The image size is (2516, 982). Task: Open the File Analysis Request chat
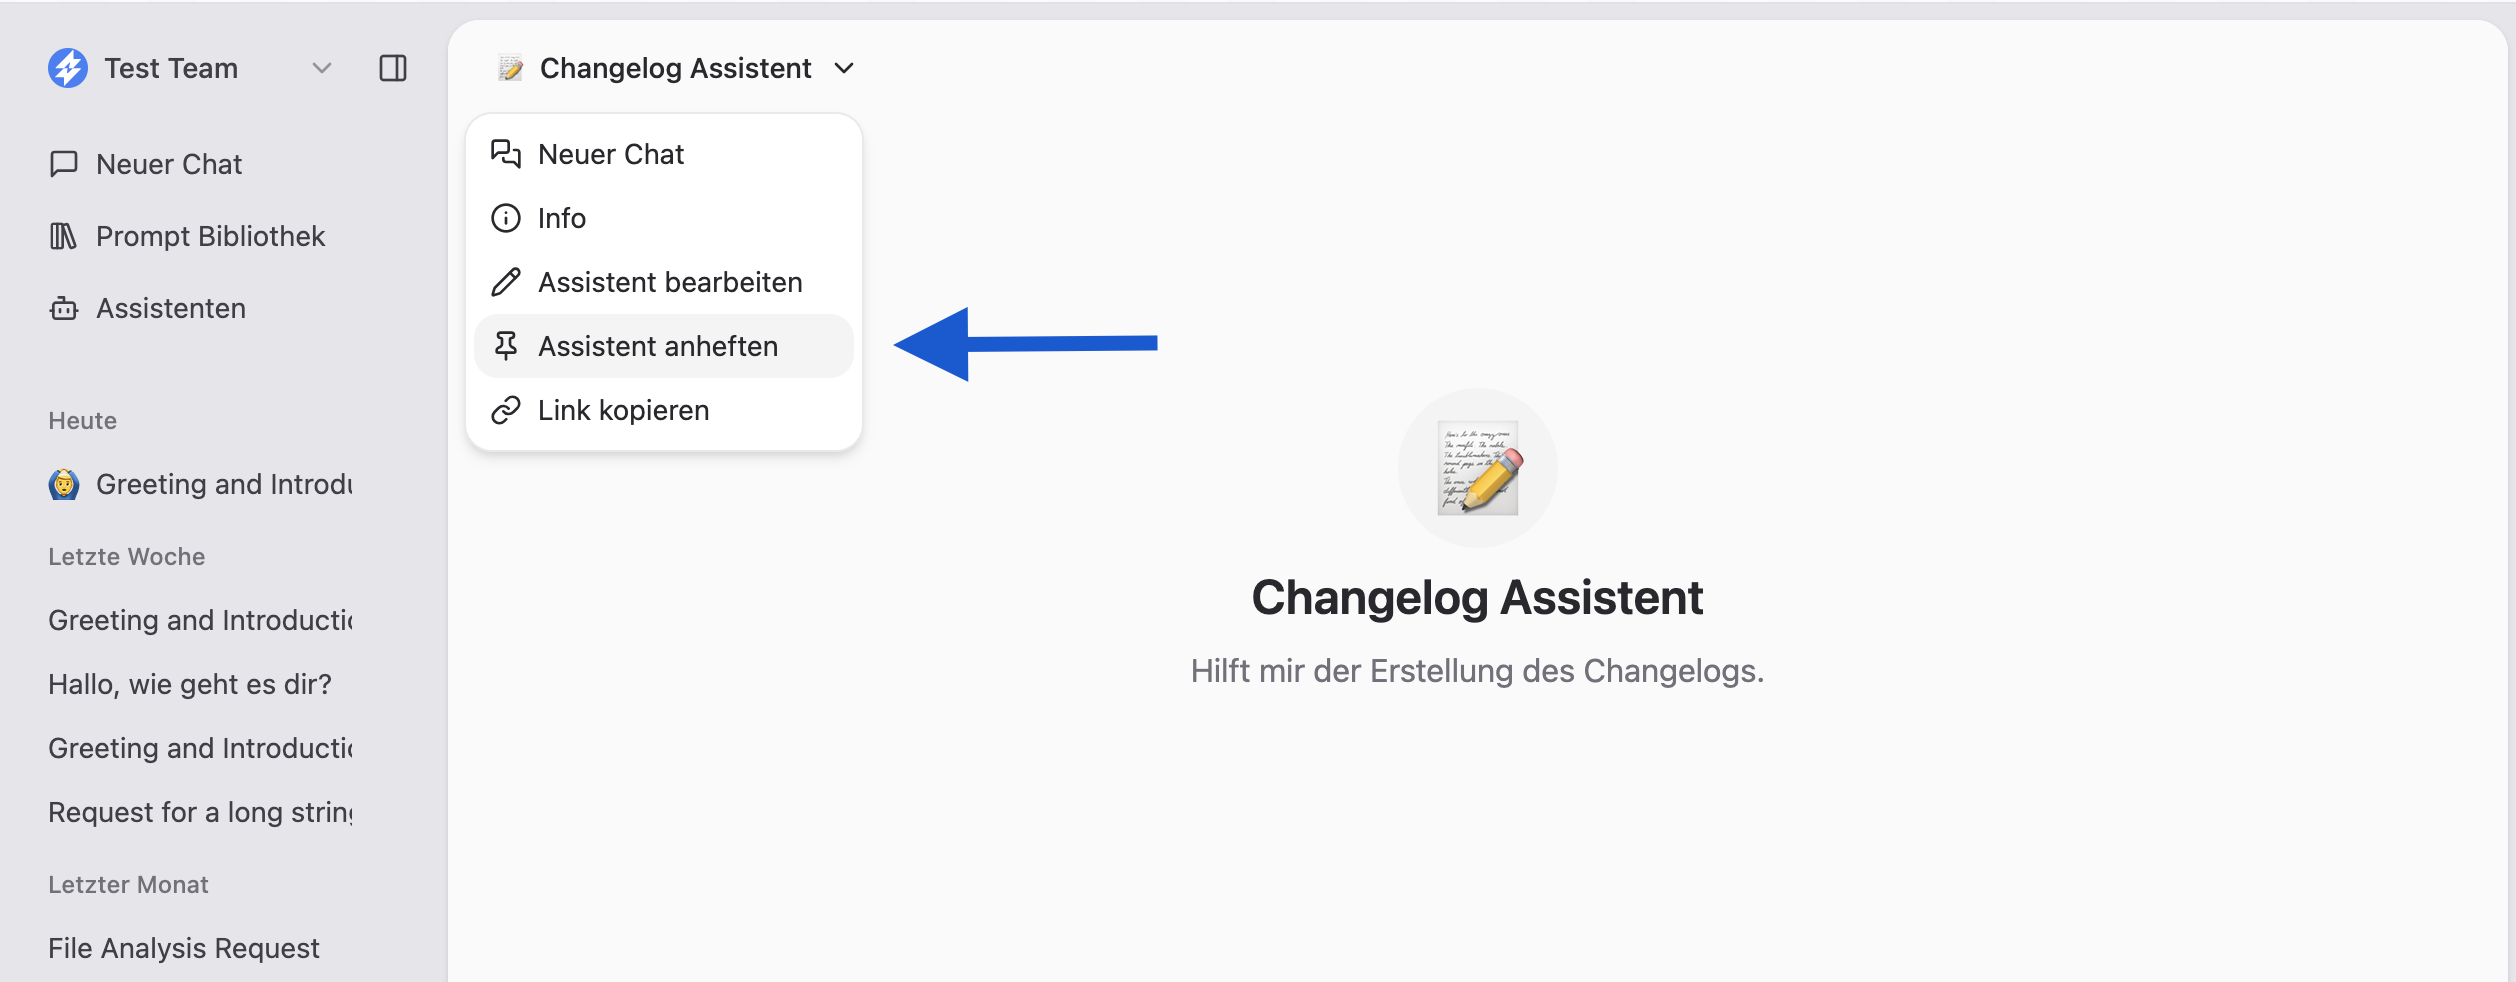tap(184, 948)
